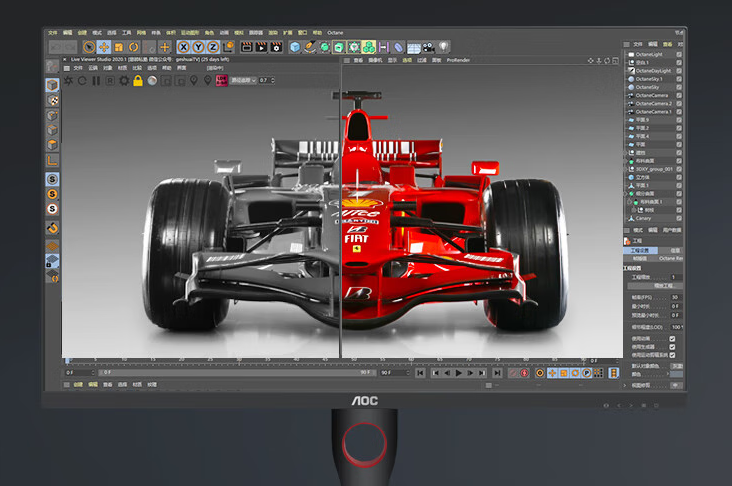Select the Canary object in list
Image resolution: width=732 pixels, height=486 pixels.
tap(645, 217)
